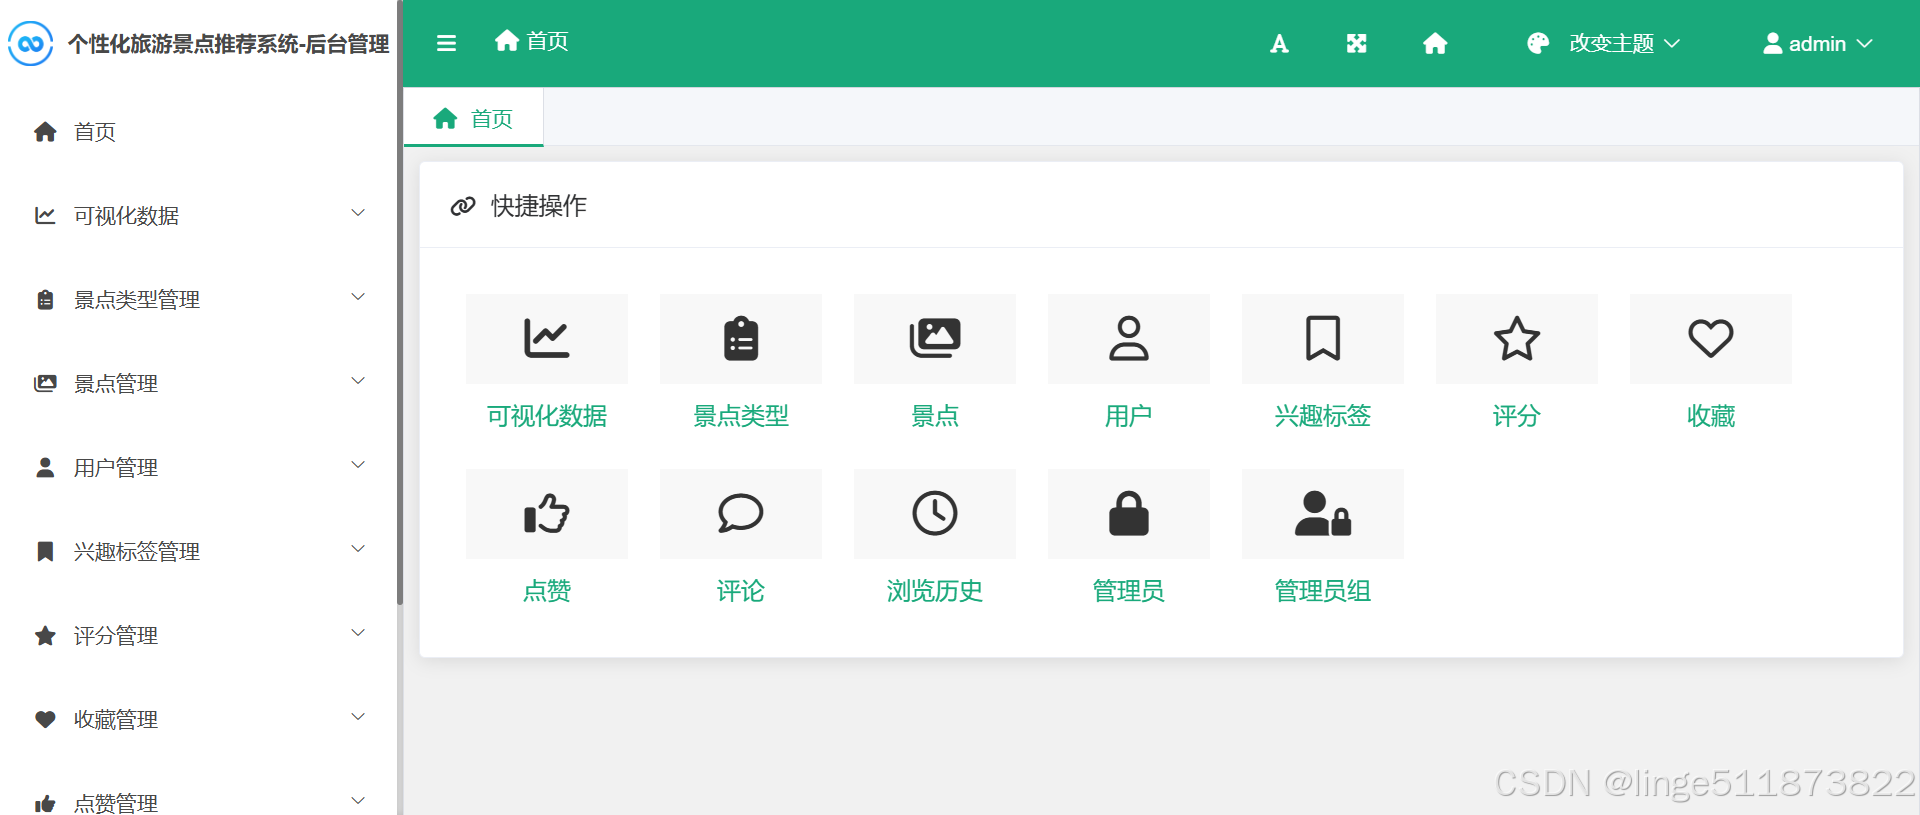Click the system title 个性化旅游景点推荐系统-后台管理
The width and height of the screenshot is (1920, 815).
point(229,44)
